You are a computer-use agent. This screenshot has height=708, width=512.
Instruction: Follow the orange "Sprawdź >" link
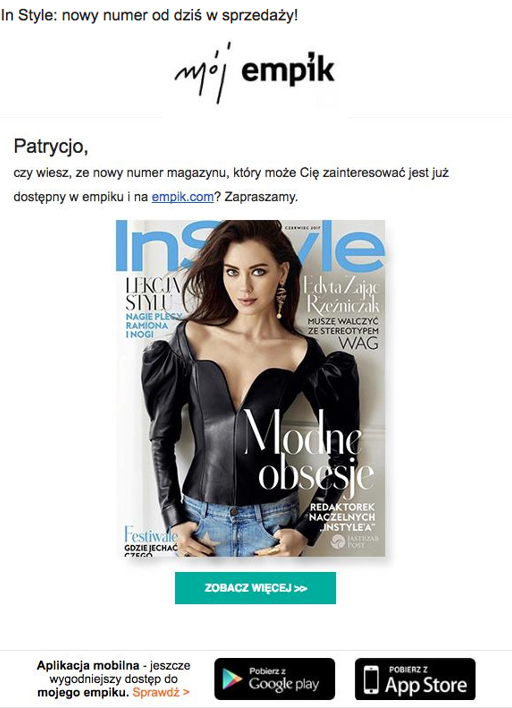tap(161, 692)
